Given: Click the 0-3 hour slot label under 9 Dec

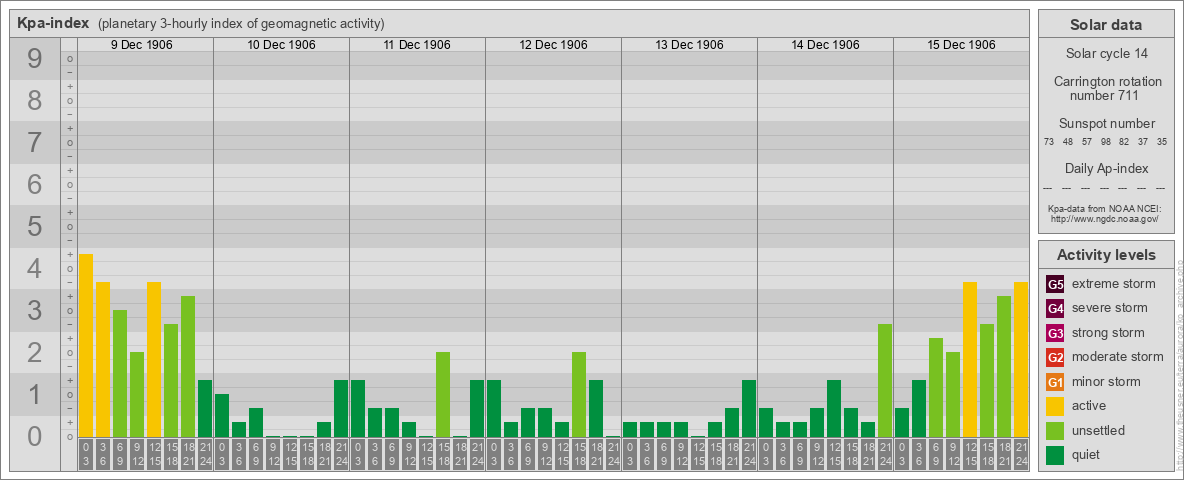Looking at the screenshot, I should 86,454.
